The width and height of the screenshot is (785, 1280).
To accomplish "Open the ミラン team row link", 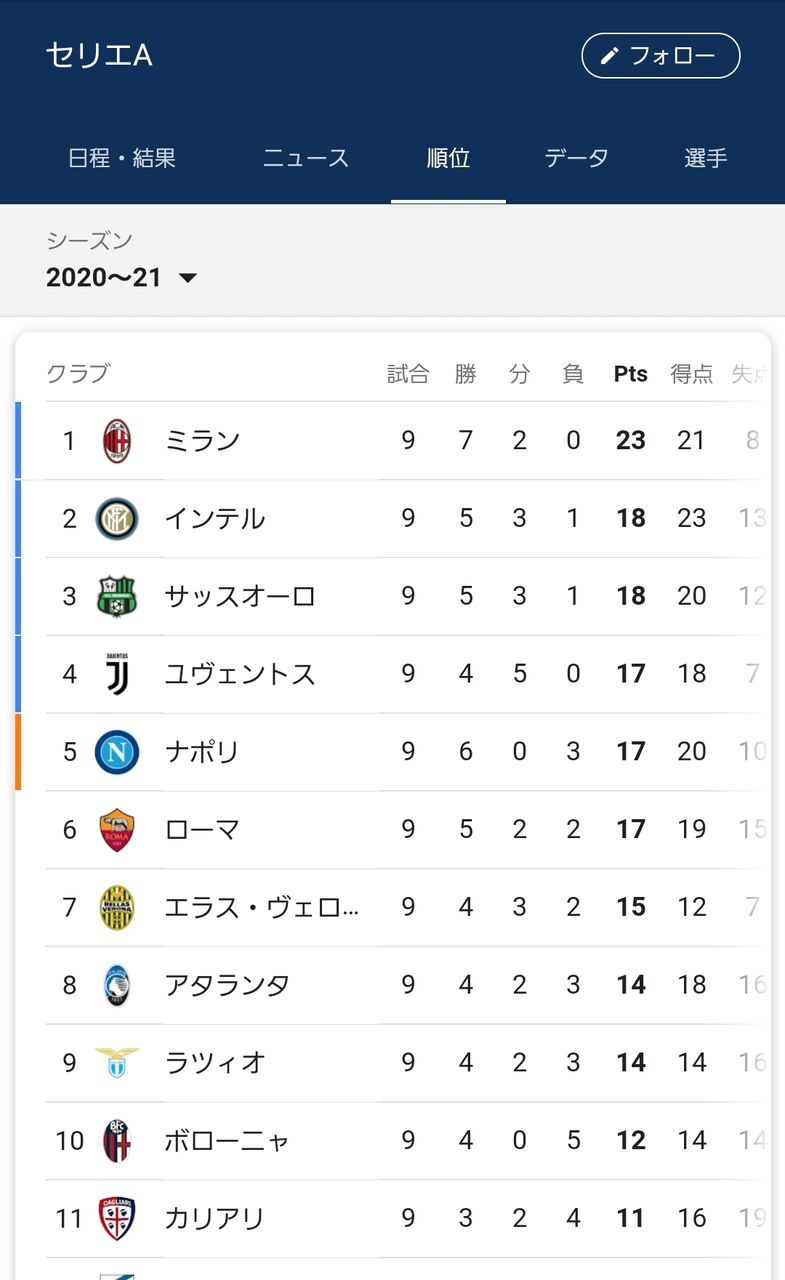I will pos(393,441).
